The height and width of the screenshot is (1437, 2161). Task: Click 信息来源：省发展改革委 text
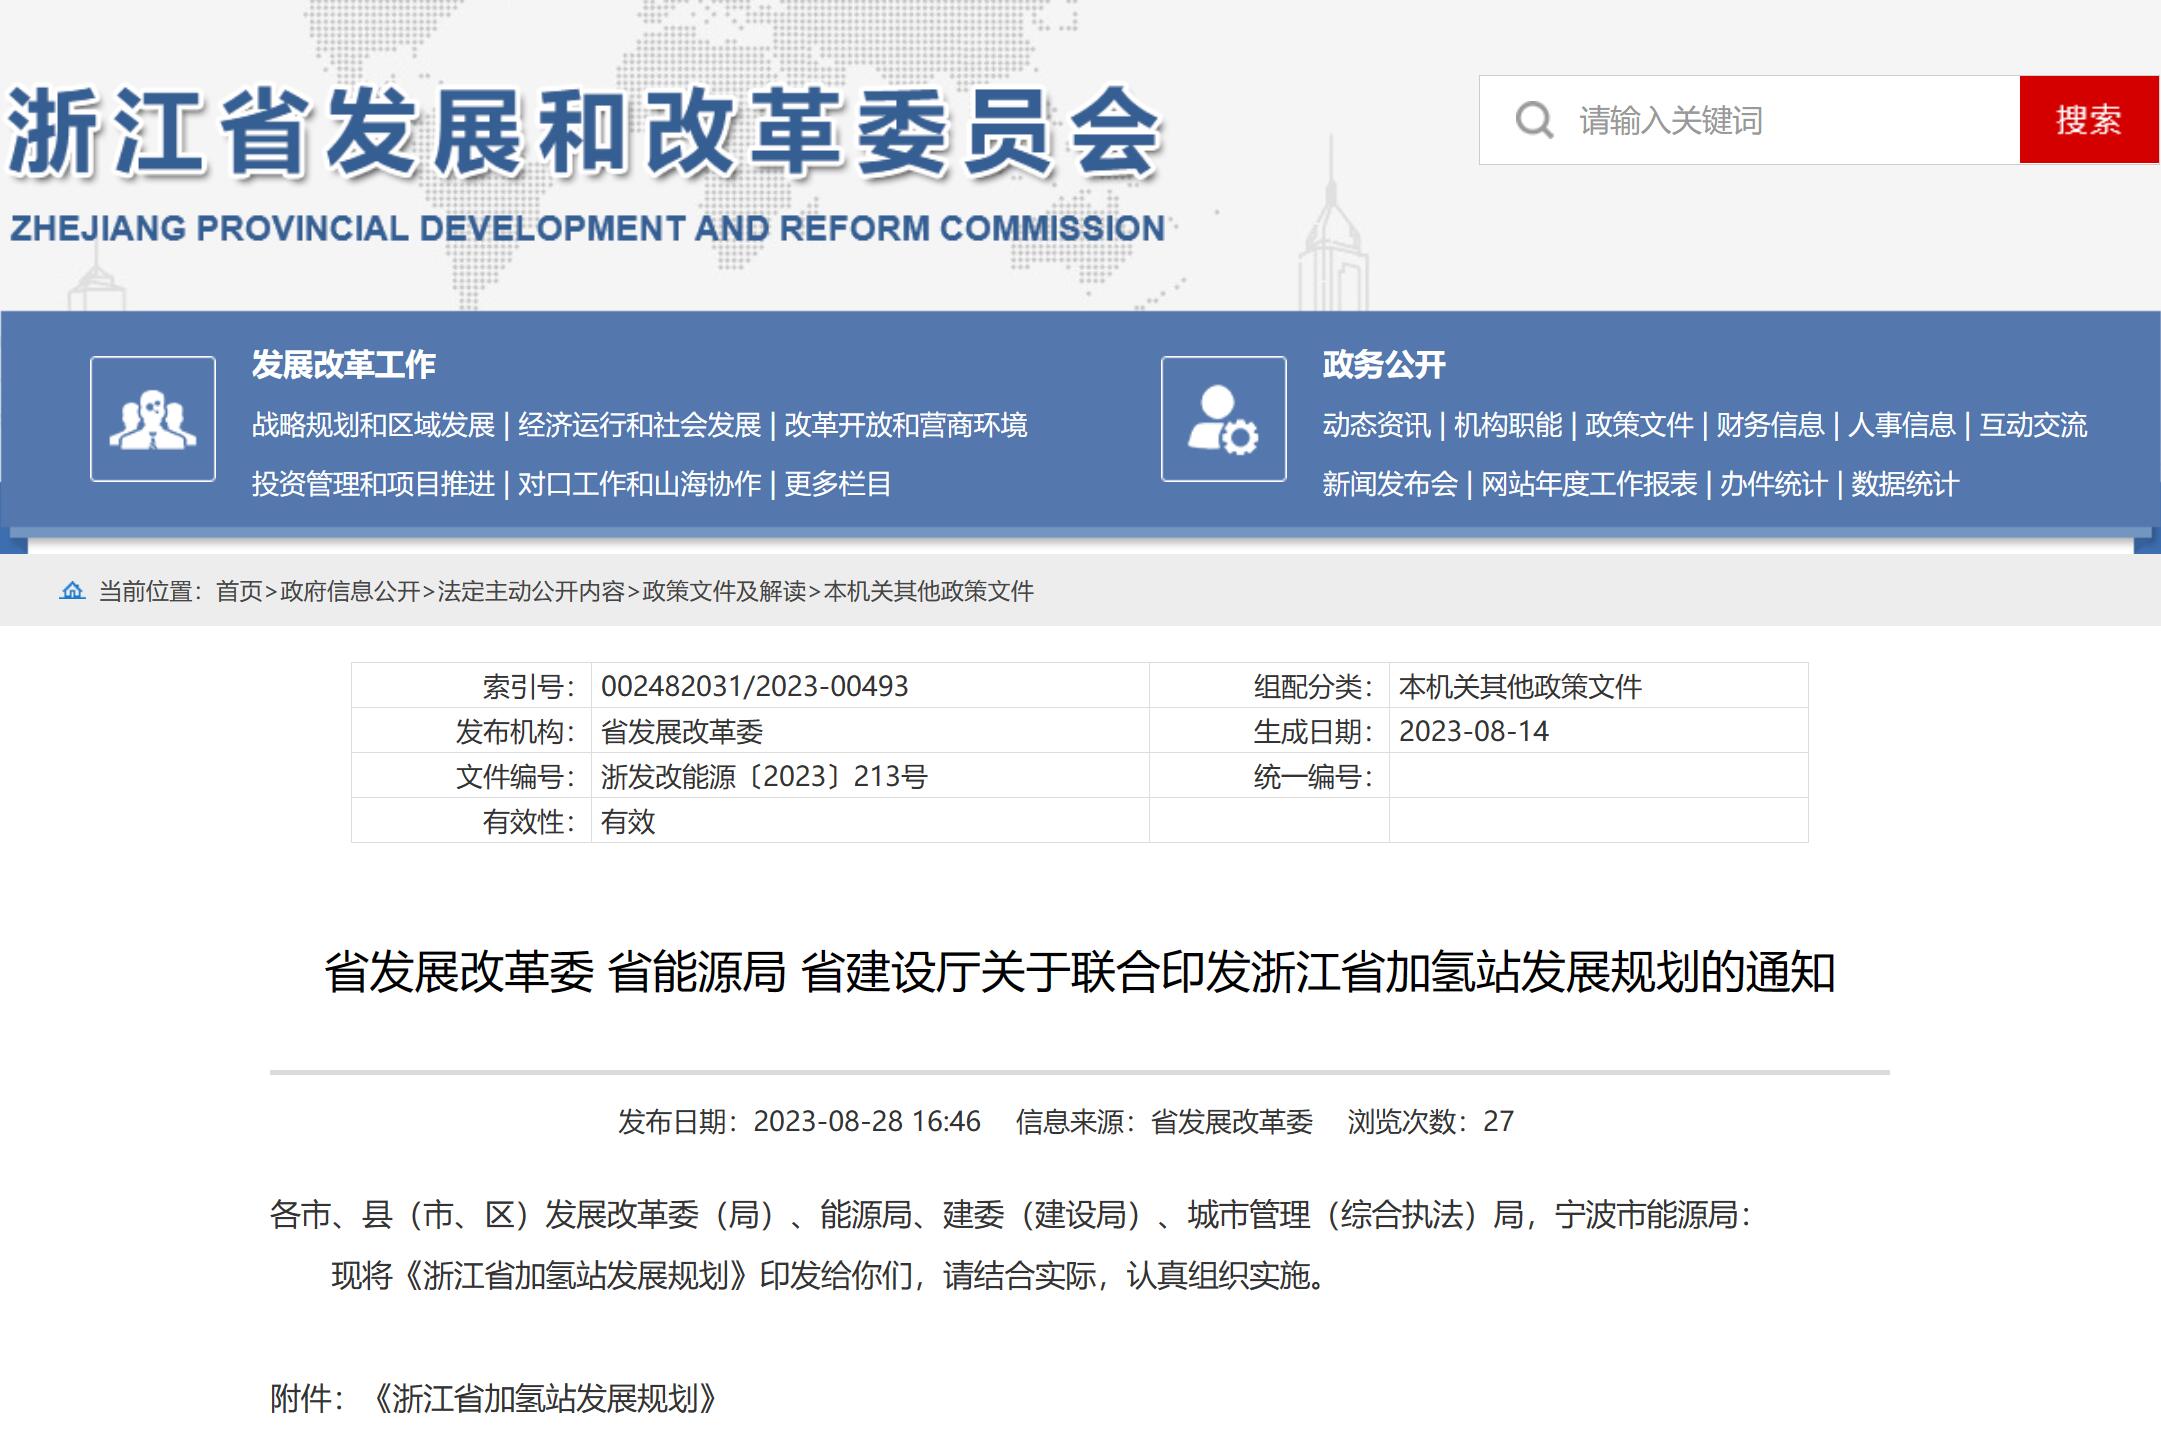pos(1165,1121)
